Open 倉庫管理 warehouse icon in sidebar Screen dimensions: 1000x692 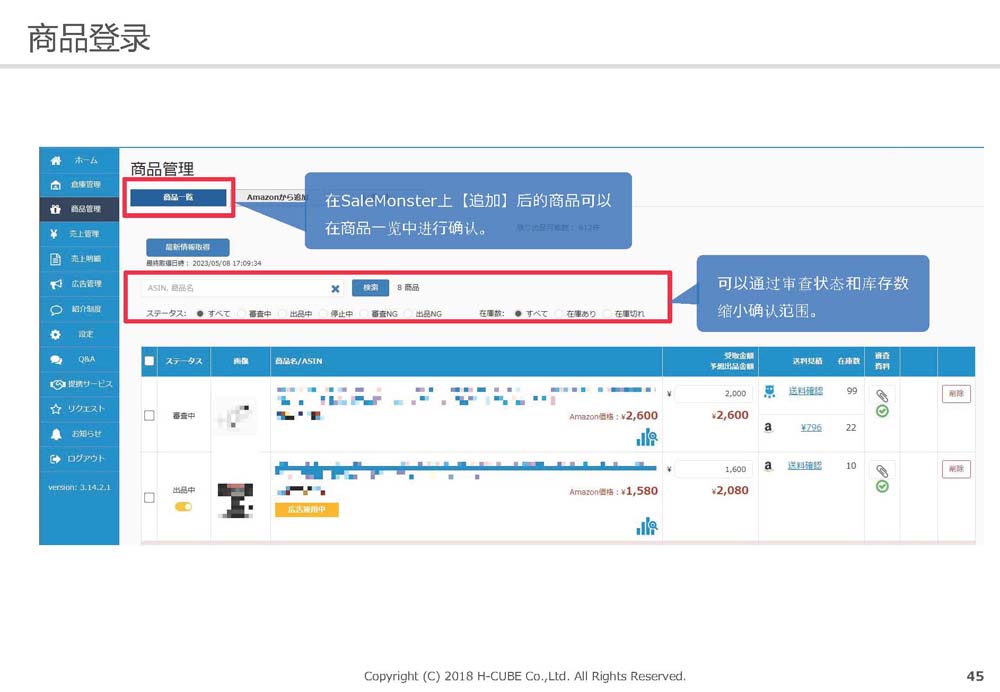click(55, 185)
